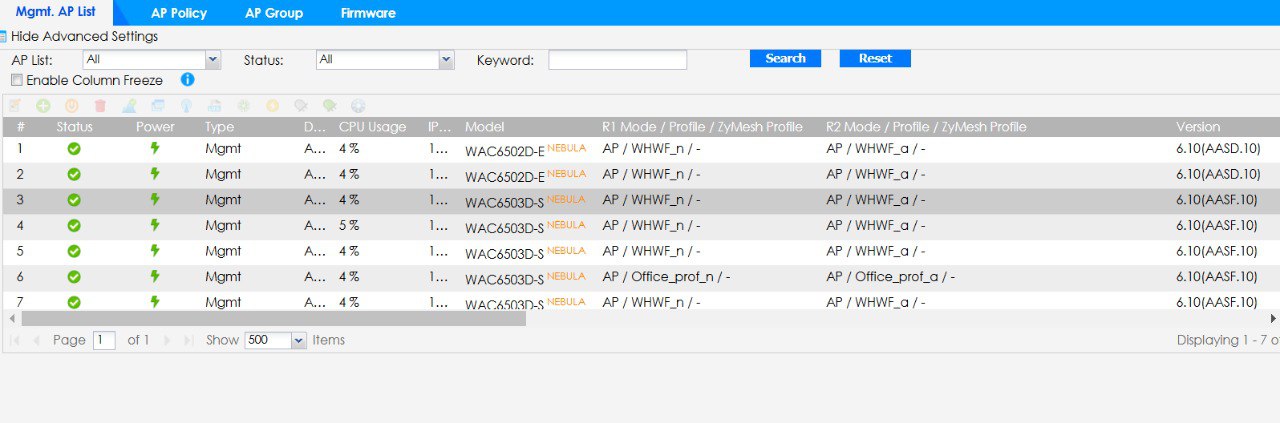Image resolution: width=1280 pixels, height=423 pixels.
Task: Switch to the AP Group tab
Action: 274,13
